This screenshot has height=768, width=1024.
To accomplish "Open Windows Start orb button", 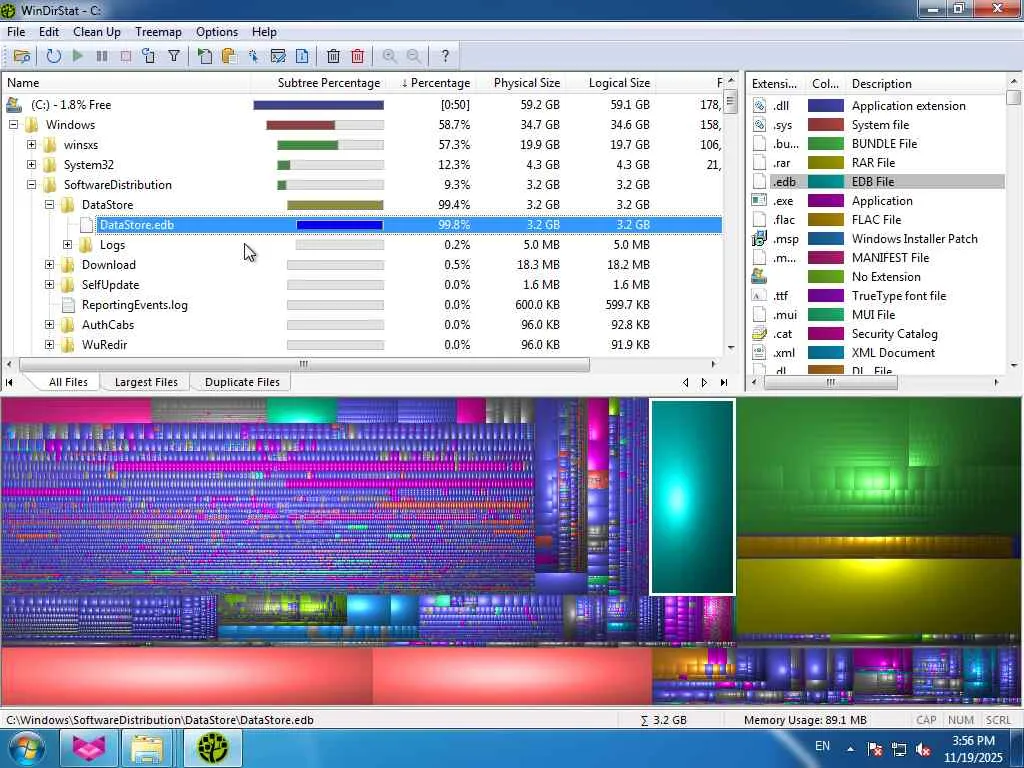I will click(27, 748).
